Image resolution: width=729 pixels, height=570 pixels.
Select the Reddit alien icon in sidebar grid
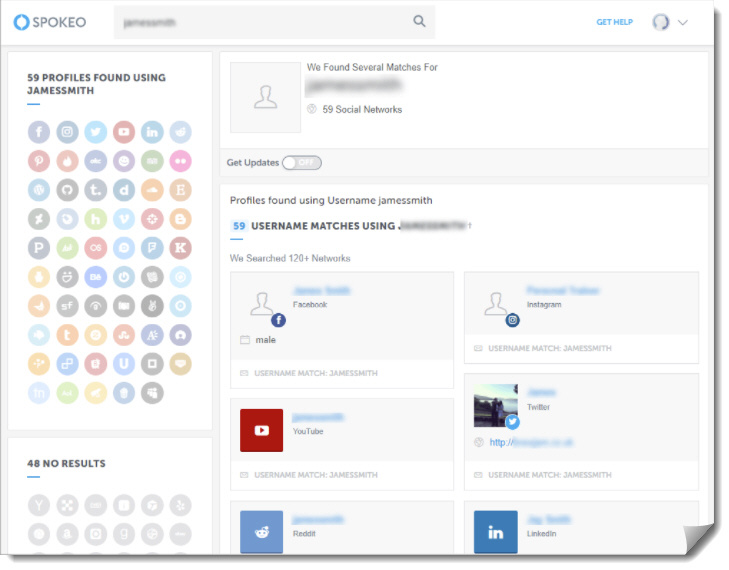tap(180, 132)
